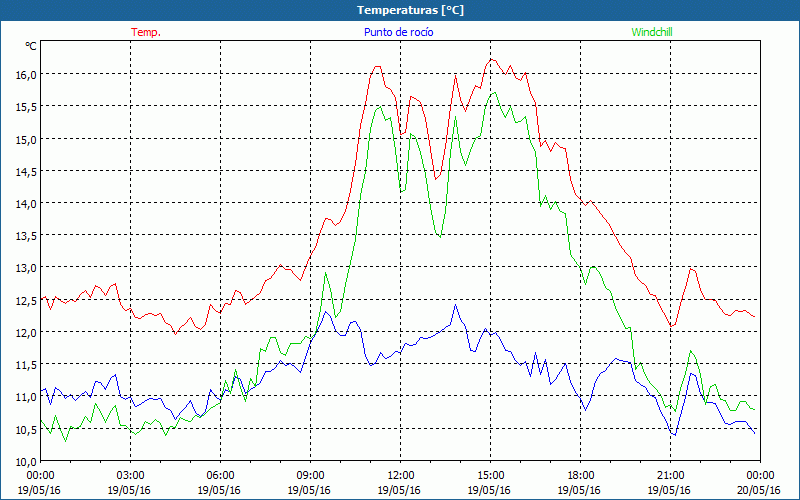Click the '12:00' time axis label
The image size is (800, 500).
point(401,476)
